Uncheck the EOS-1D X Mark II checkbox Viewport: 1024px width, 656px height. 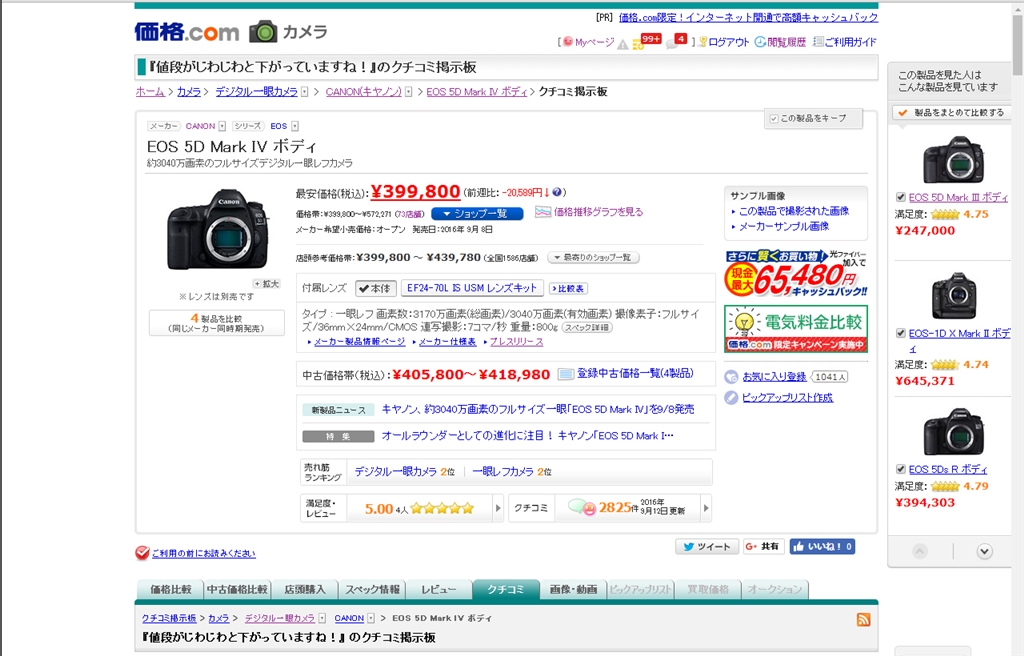click(901, 333)
